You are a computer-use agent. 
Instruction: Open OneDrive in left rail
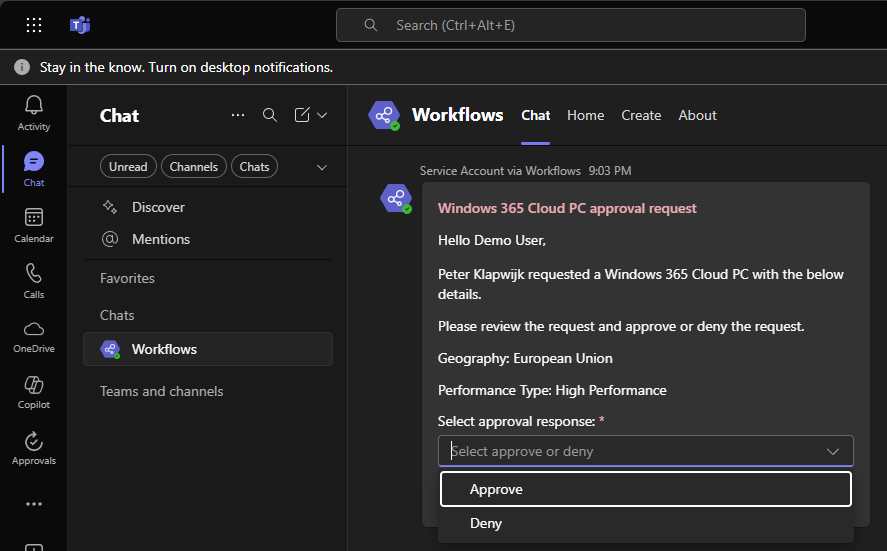[34, 337]
